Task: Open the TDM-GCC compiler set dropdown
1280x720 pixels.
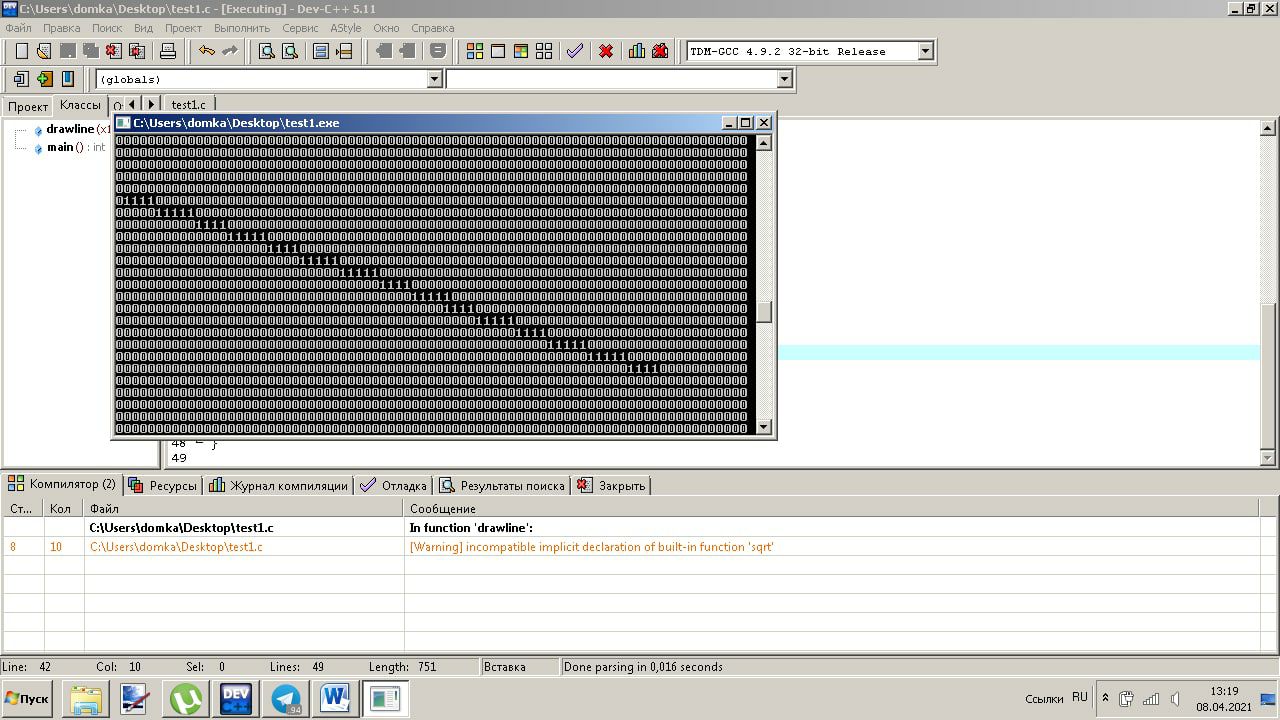Action: (925, 51)
